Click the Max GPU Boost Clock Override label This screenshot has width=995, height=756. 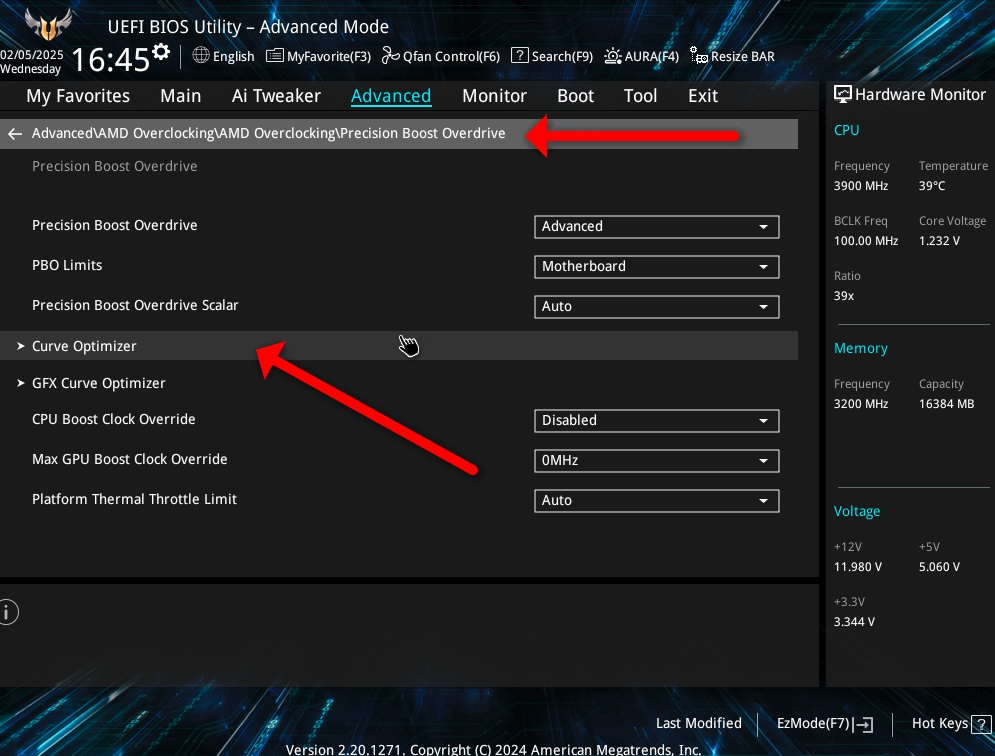coord(129,459)
